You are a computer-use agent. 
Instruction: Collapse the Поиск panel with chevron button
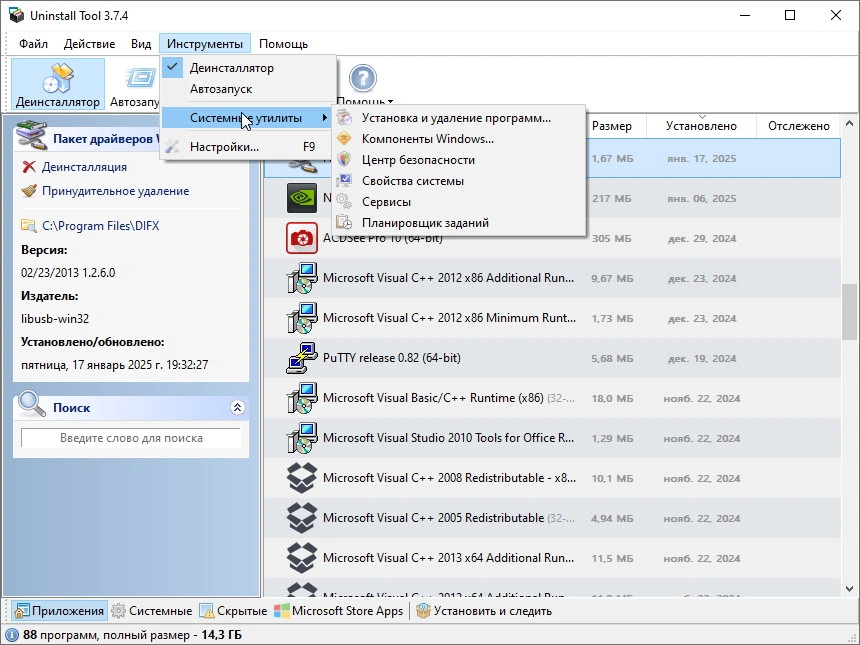point(237,407)
